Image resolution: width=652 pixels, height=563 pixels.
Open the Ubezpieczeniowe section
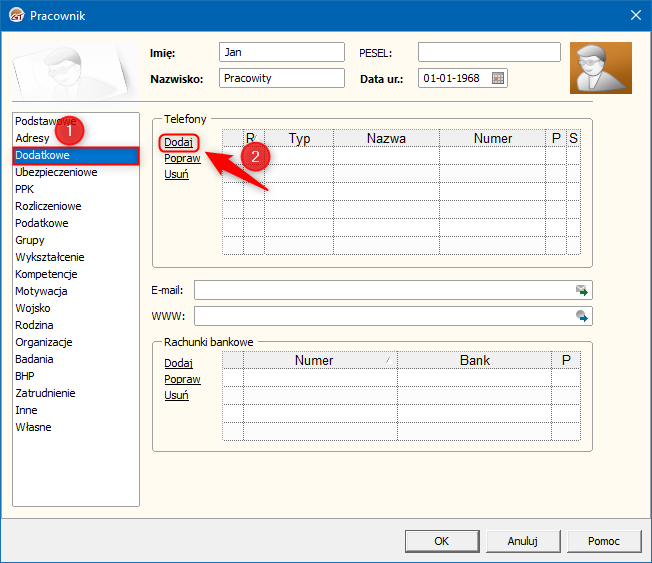click(x=56, y=172)
